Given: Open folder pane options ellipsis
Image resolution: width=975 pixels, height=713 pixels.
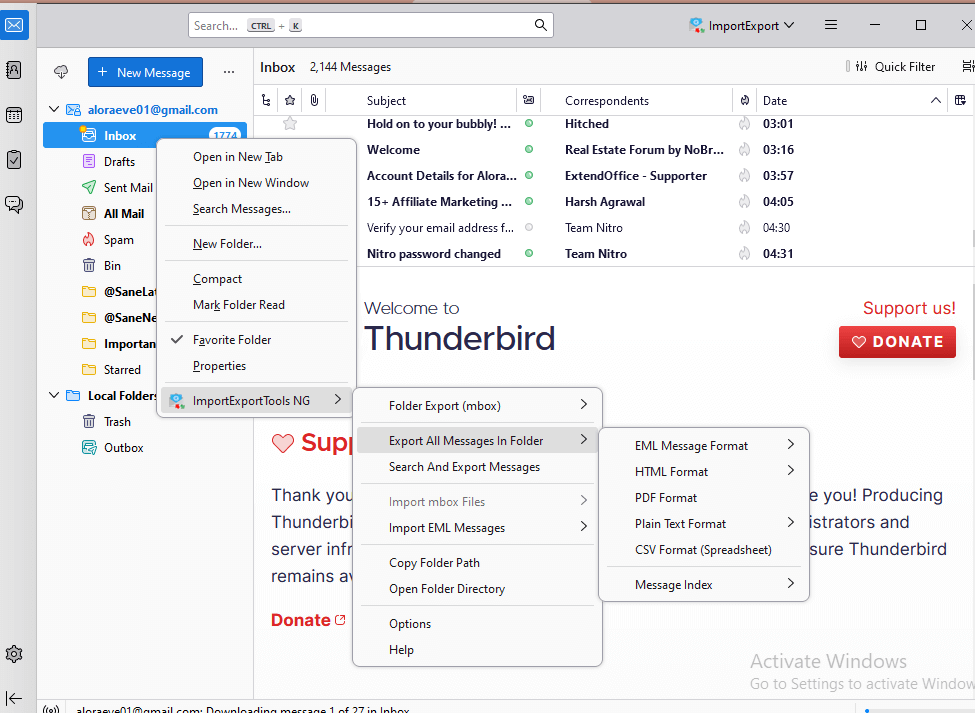Looking at the screenshot, I should pyautogui.click(x=229, y=72).
